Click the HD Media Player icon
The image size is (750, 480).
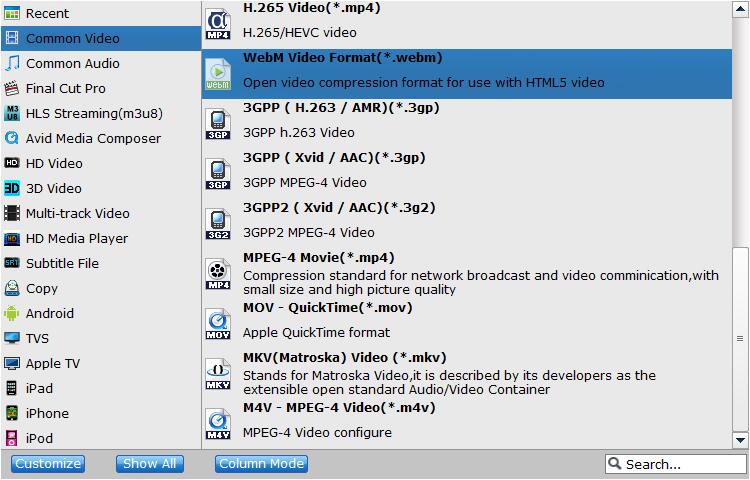click(x=11, y=238)
